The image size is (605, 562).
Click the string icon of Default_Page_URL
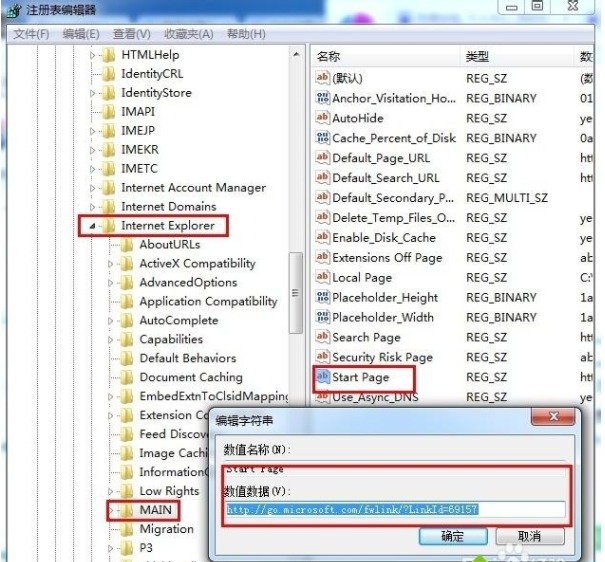coord(322,158)
